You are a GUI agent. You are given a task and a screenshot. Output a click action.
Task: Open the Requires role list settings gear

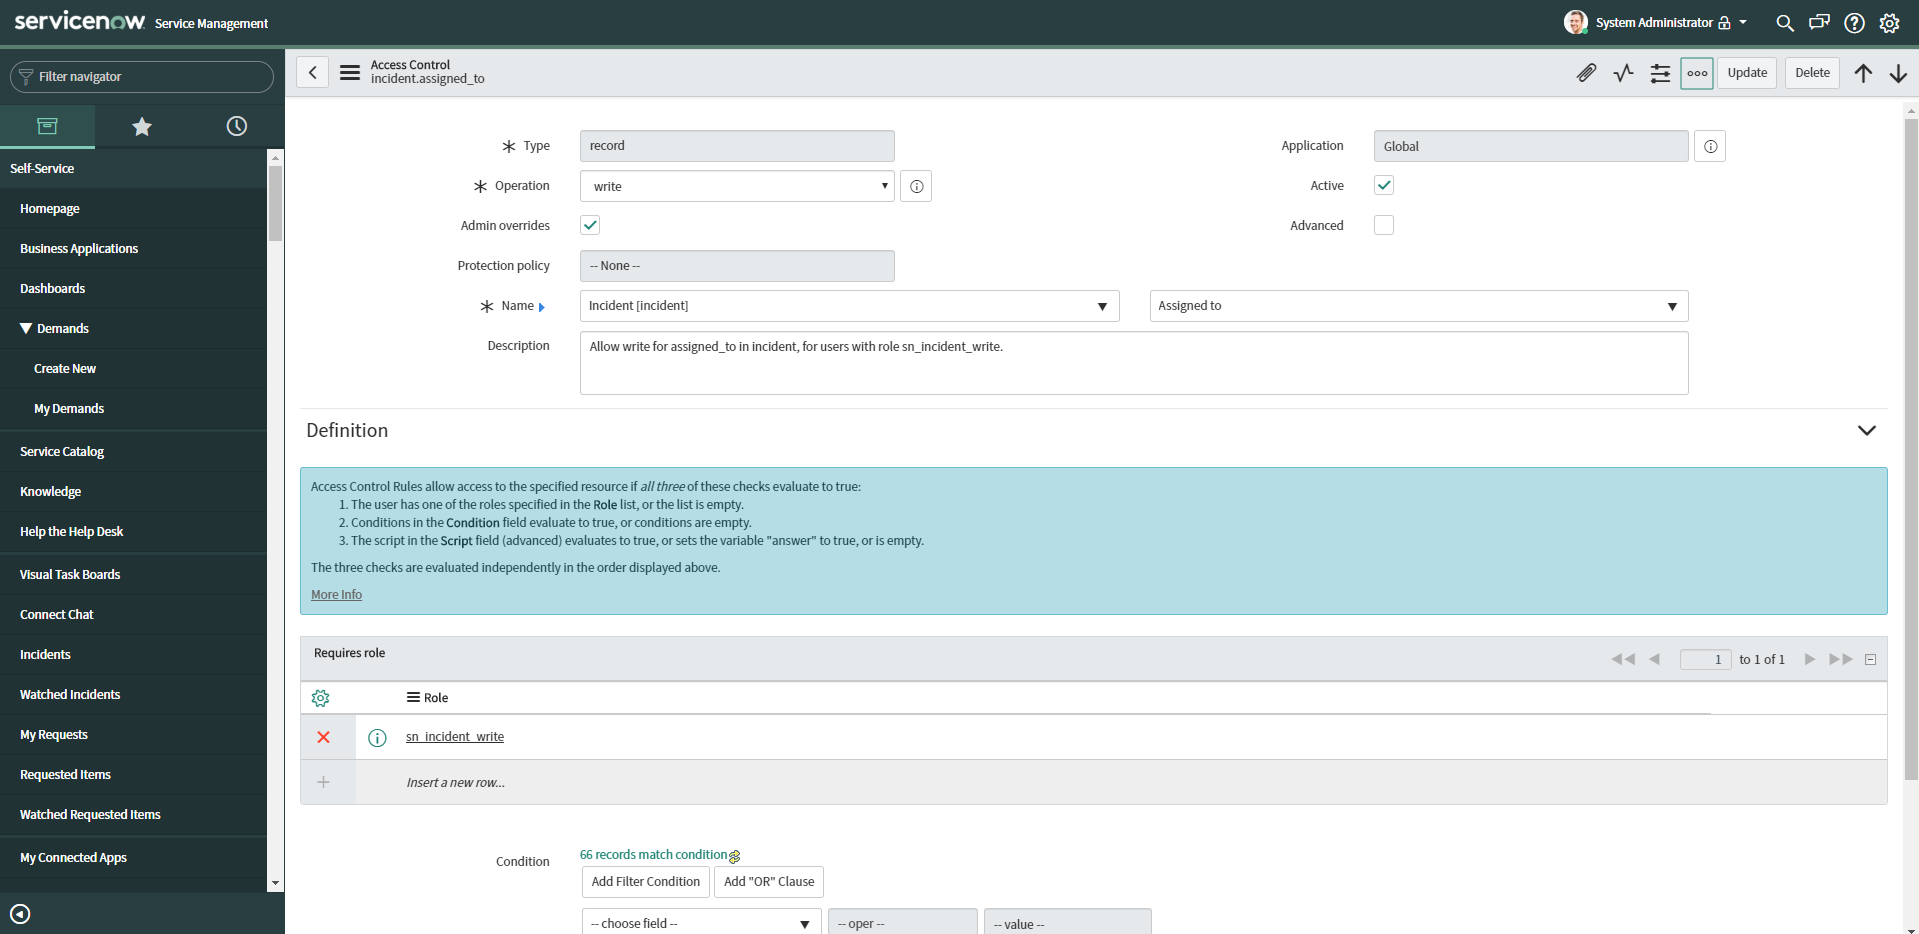[320, 698]
